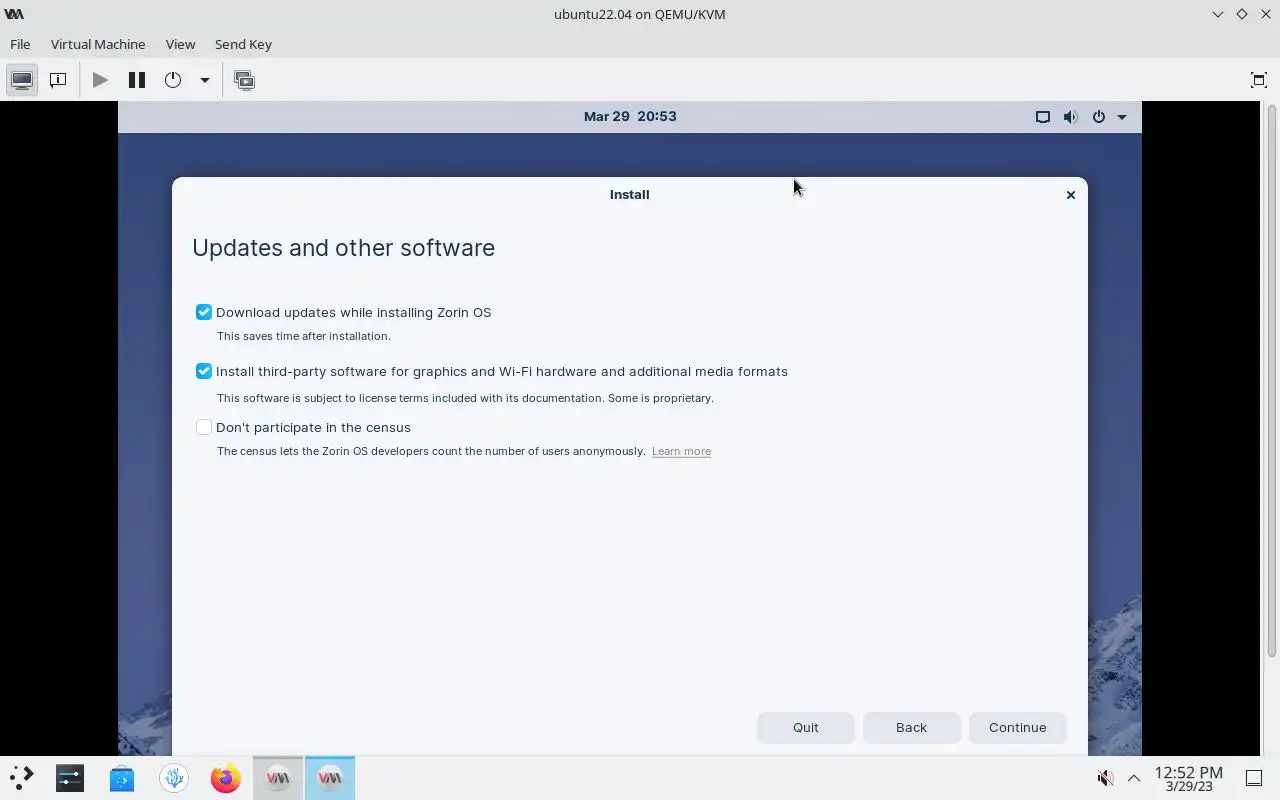The width and height of the screenshot is (1280, 800).
Task: Click the Run virtual machine play icon
Action: coord(100,80)
